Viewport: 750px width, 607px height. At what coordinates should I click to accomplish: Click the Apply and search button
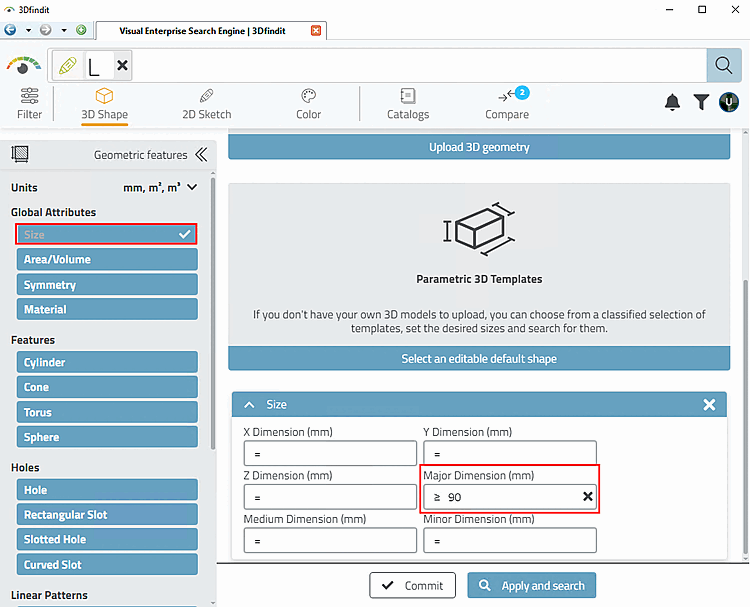pyautogui.click(x=532, y=585)
